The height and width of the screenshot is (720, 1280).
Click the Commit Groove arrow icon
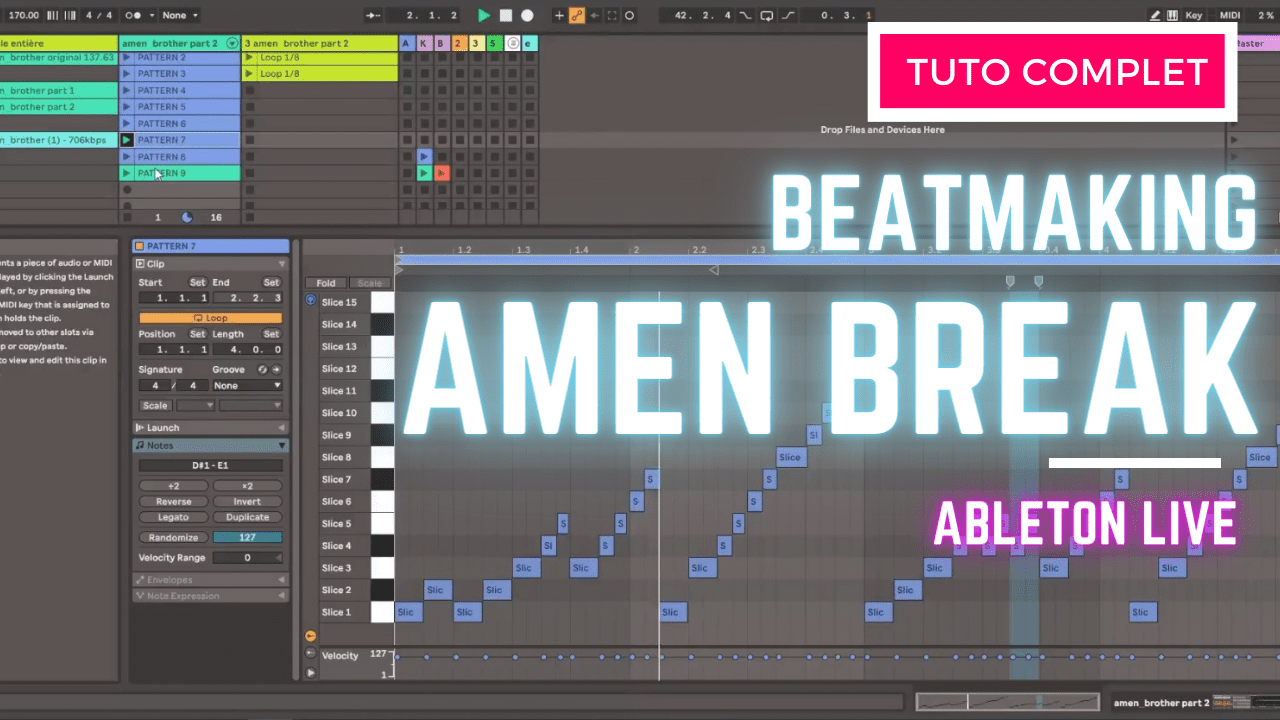pos(276,369)
